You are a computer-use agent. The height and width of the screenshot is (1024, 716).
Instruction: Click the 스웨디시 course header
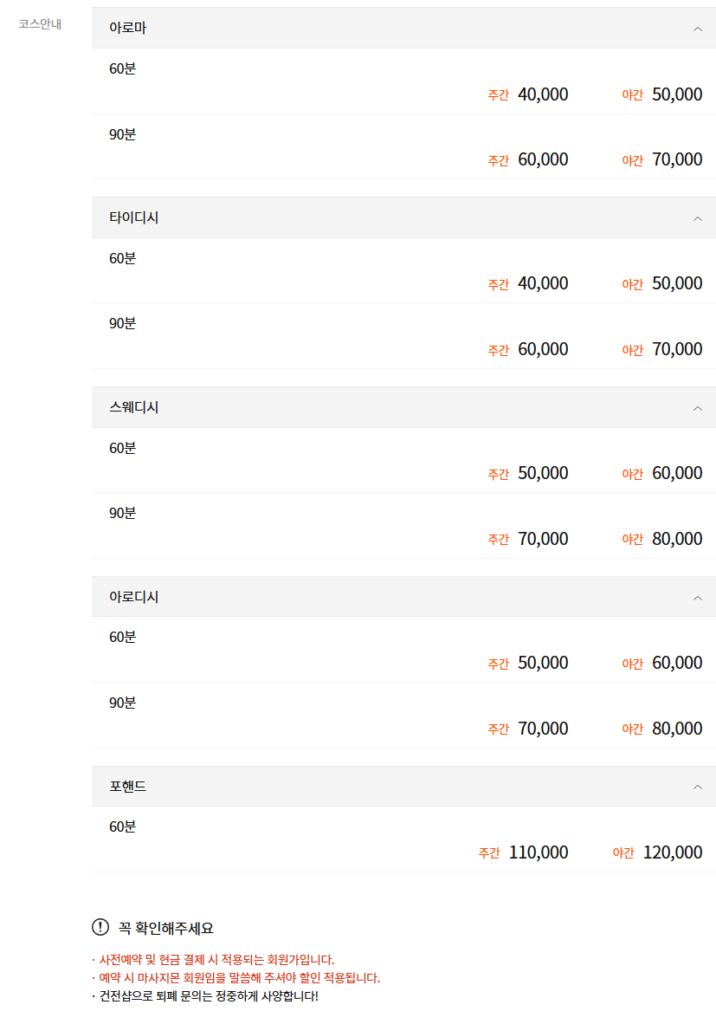tap(134, 407)
